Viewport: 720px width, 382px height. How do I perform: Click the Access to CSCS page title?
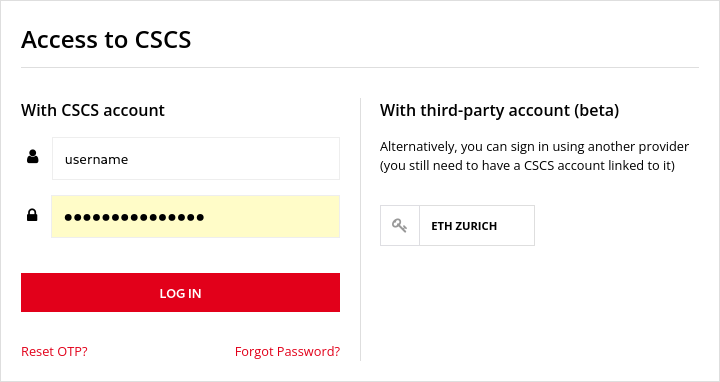[x=106, y=39]
